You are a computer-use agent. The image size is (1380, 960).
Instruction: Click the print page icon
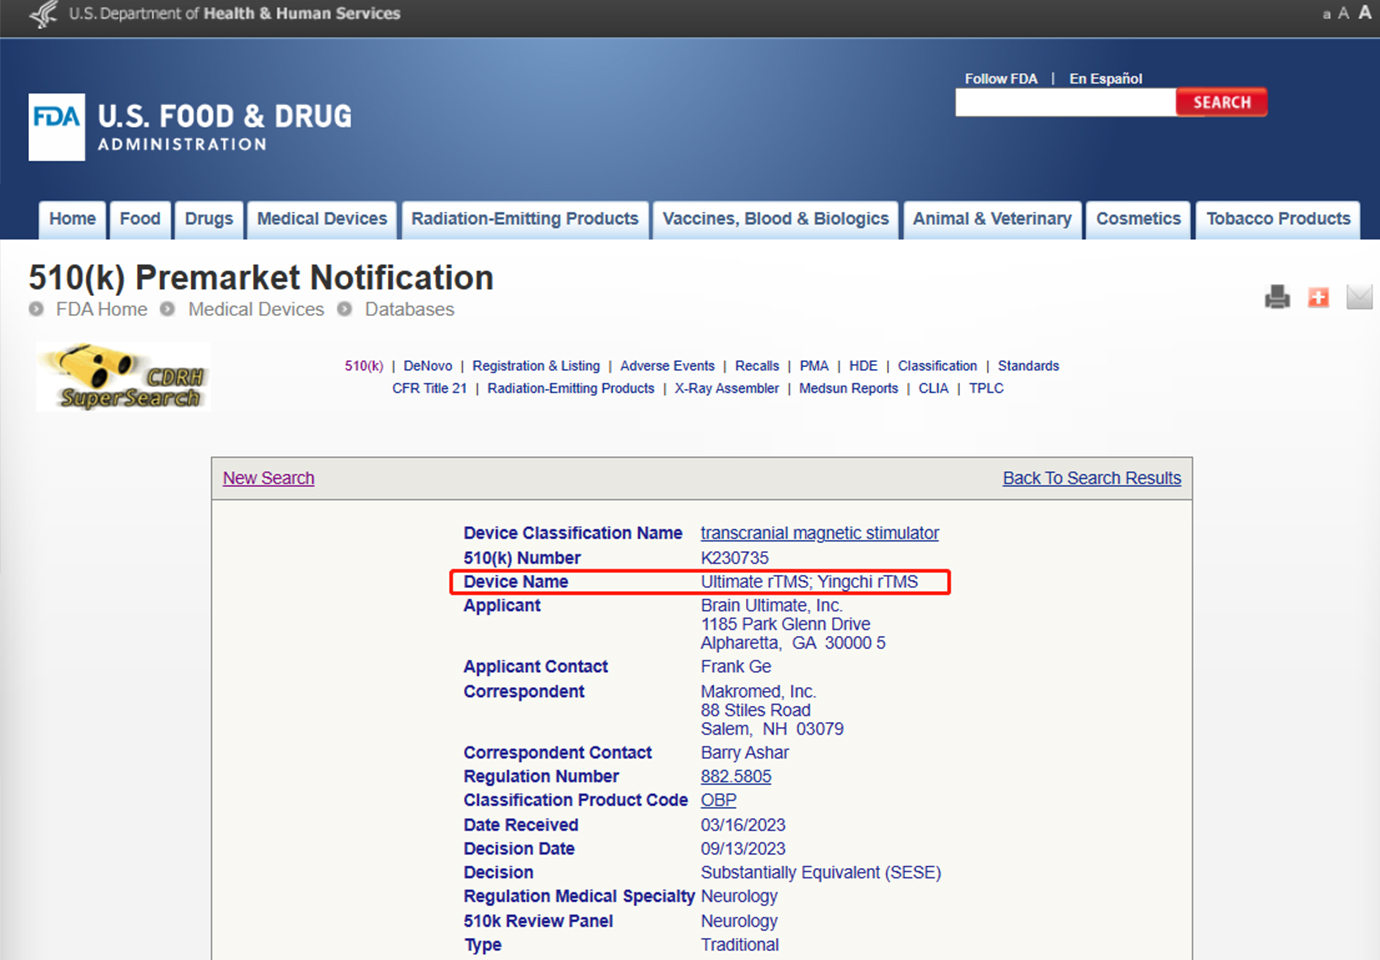[1277, 297]
